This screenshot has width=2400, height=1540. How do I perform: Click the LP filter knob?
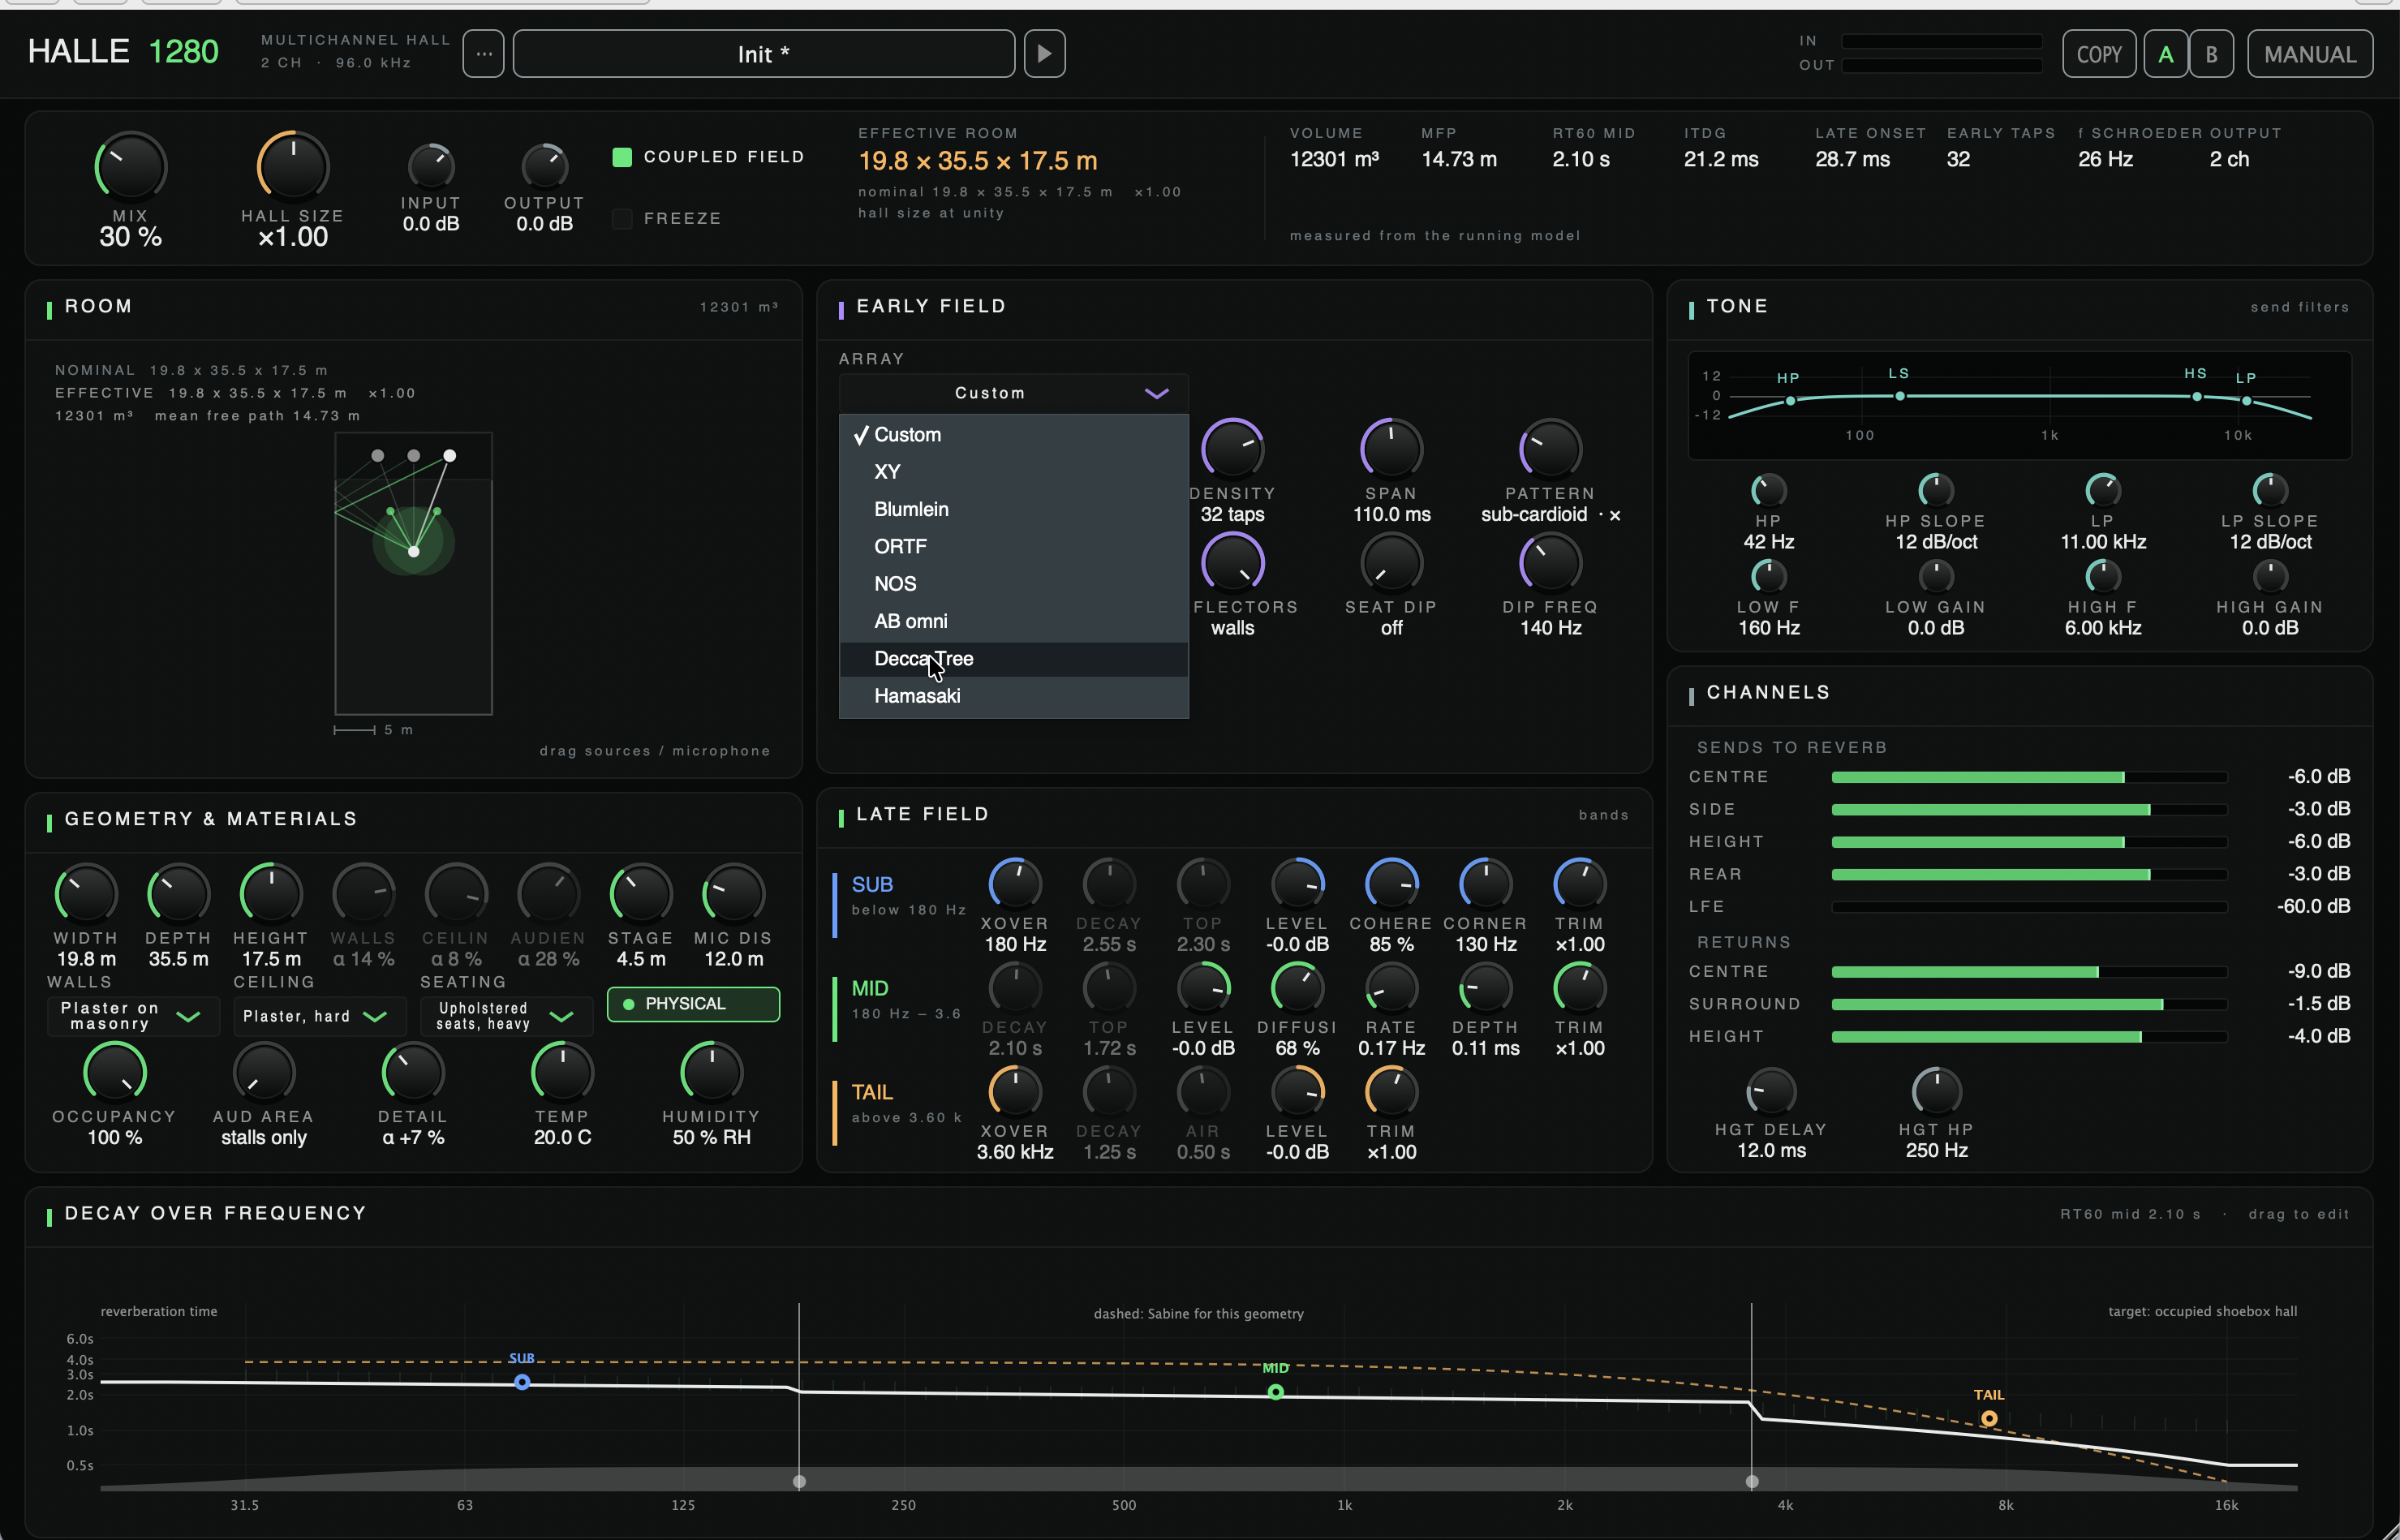click(2103, 490)
